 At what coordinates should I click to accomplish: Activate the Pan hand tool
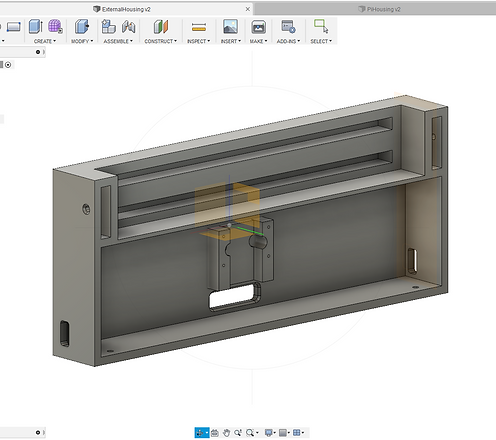click(226, 433)
